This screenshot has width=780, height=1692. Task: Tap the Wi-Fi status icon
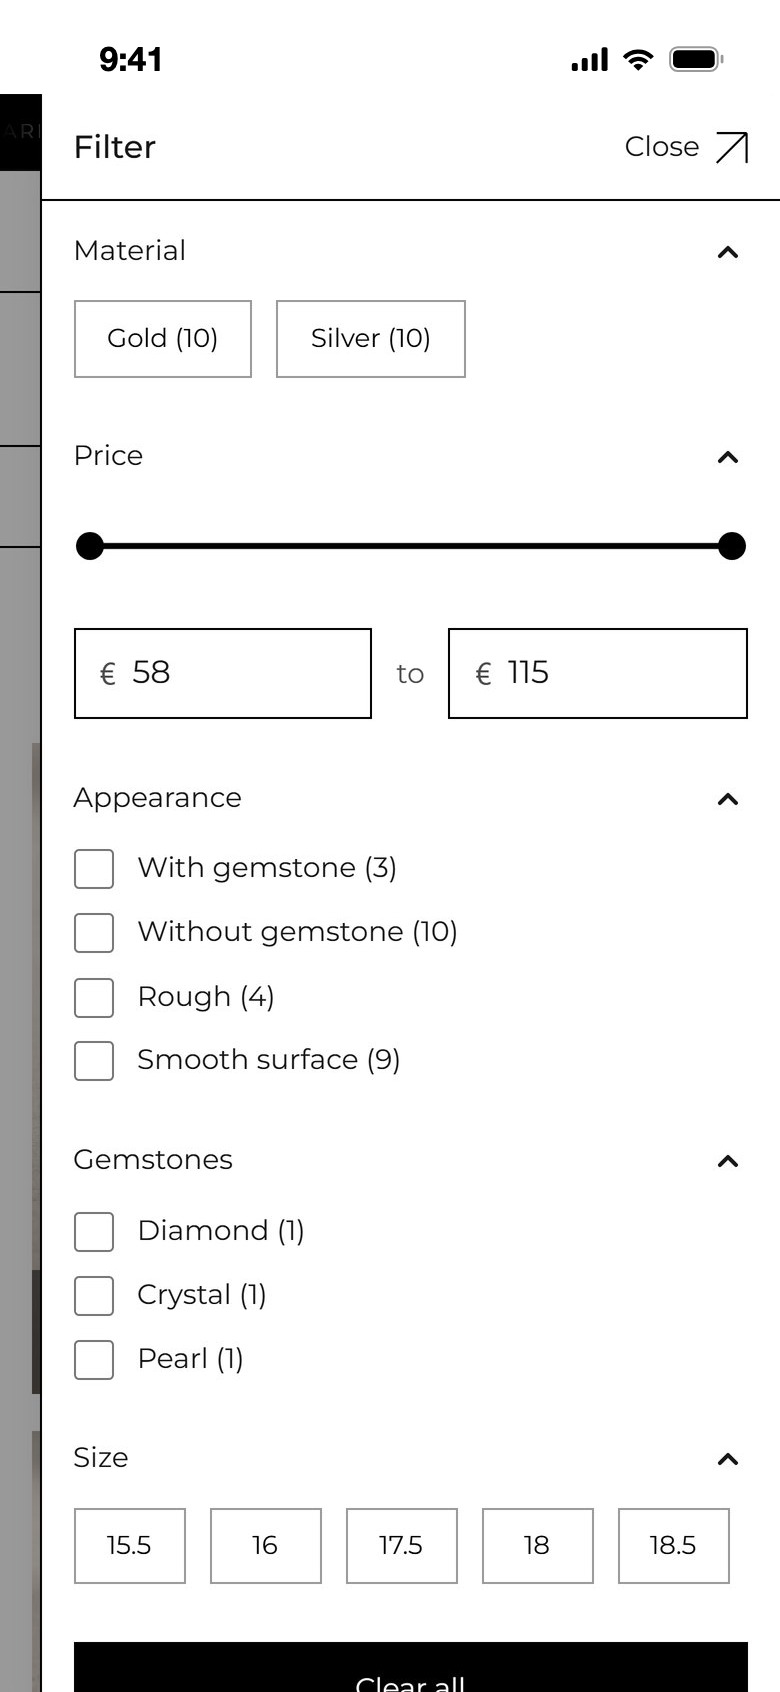(x=637, y=59)
